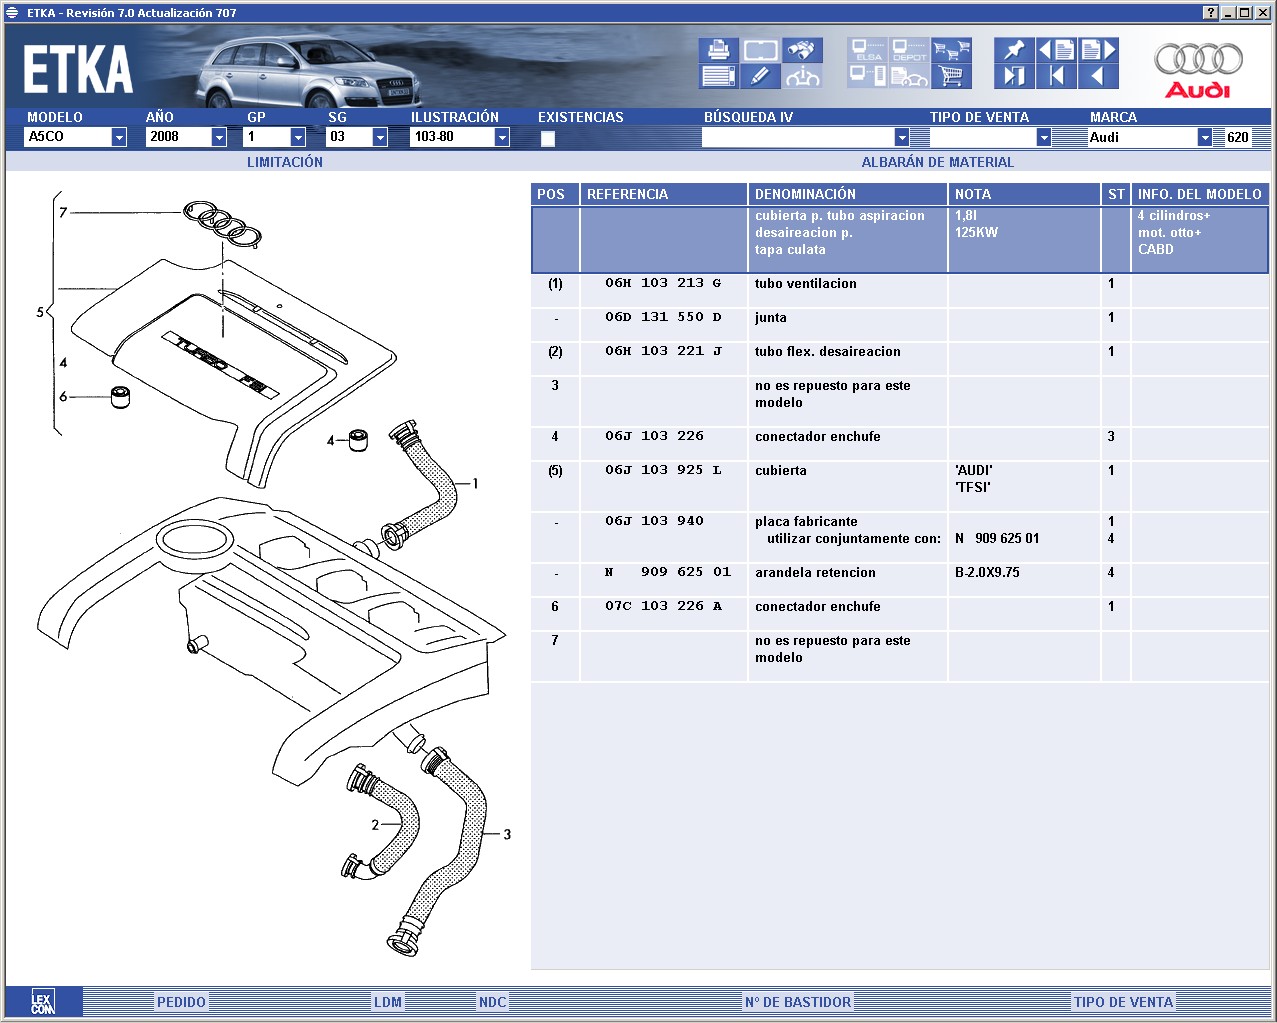Click 'junta' denomination
The height and width of the screenshot is (1023, 1277).
point(771,318)
